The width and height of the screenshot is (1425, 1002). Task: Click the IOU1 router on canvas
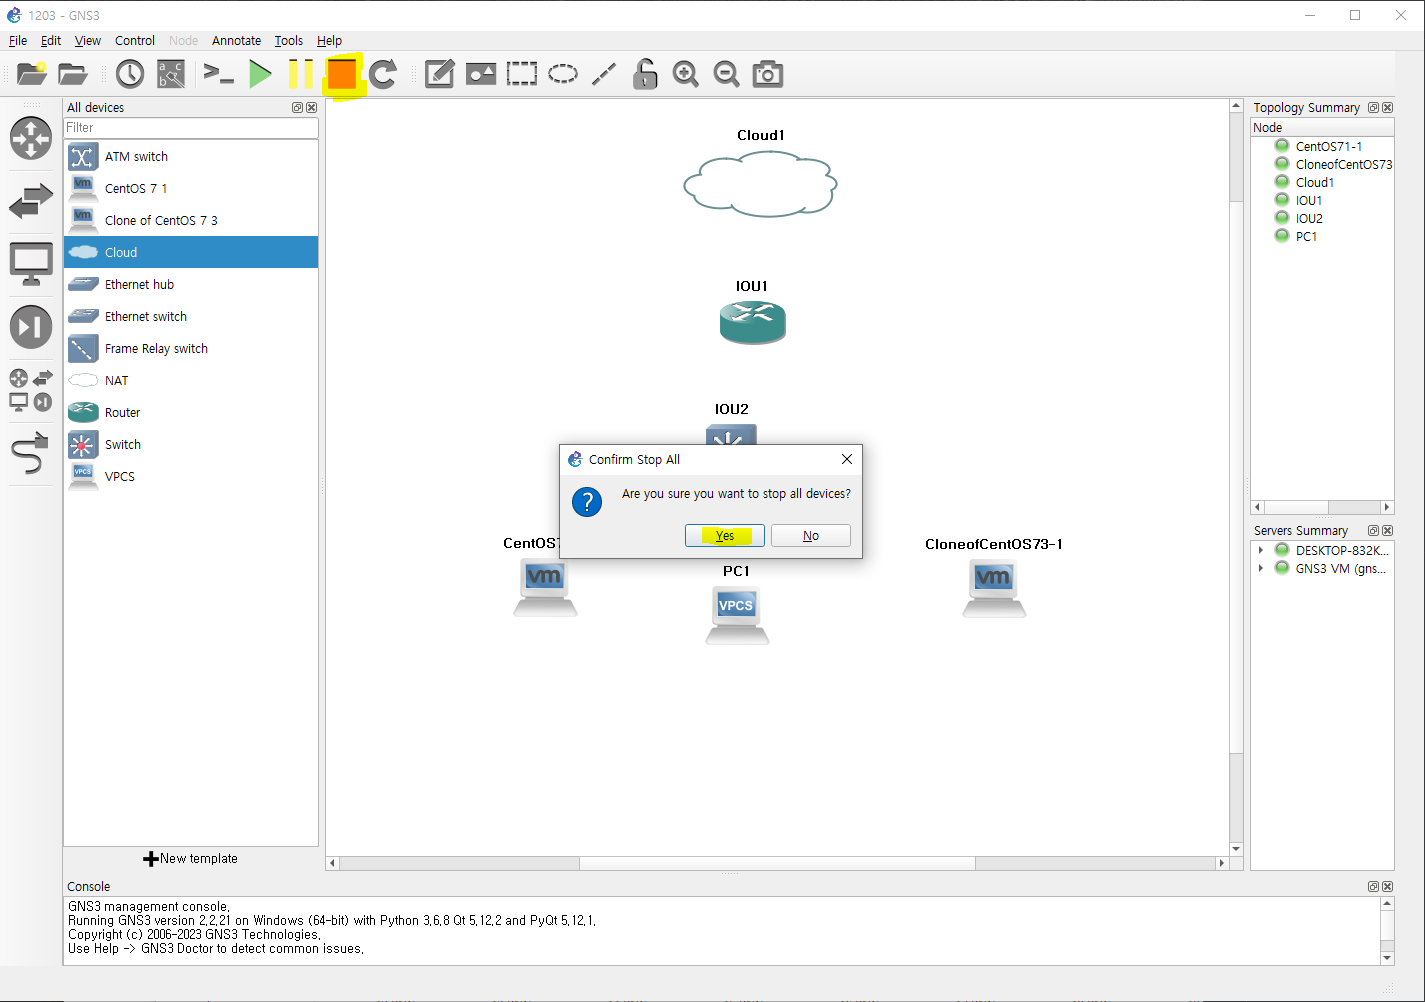pyautogui.click(x=753, y=322)
